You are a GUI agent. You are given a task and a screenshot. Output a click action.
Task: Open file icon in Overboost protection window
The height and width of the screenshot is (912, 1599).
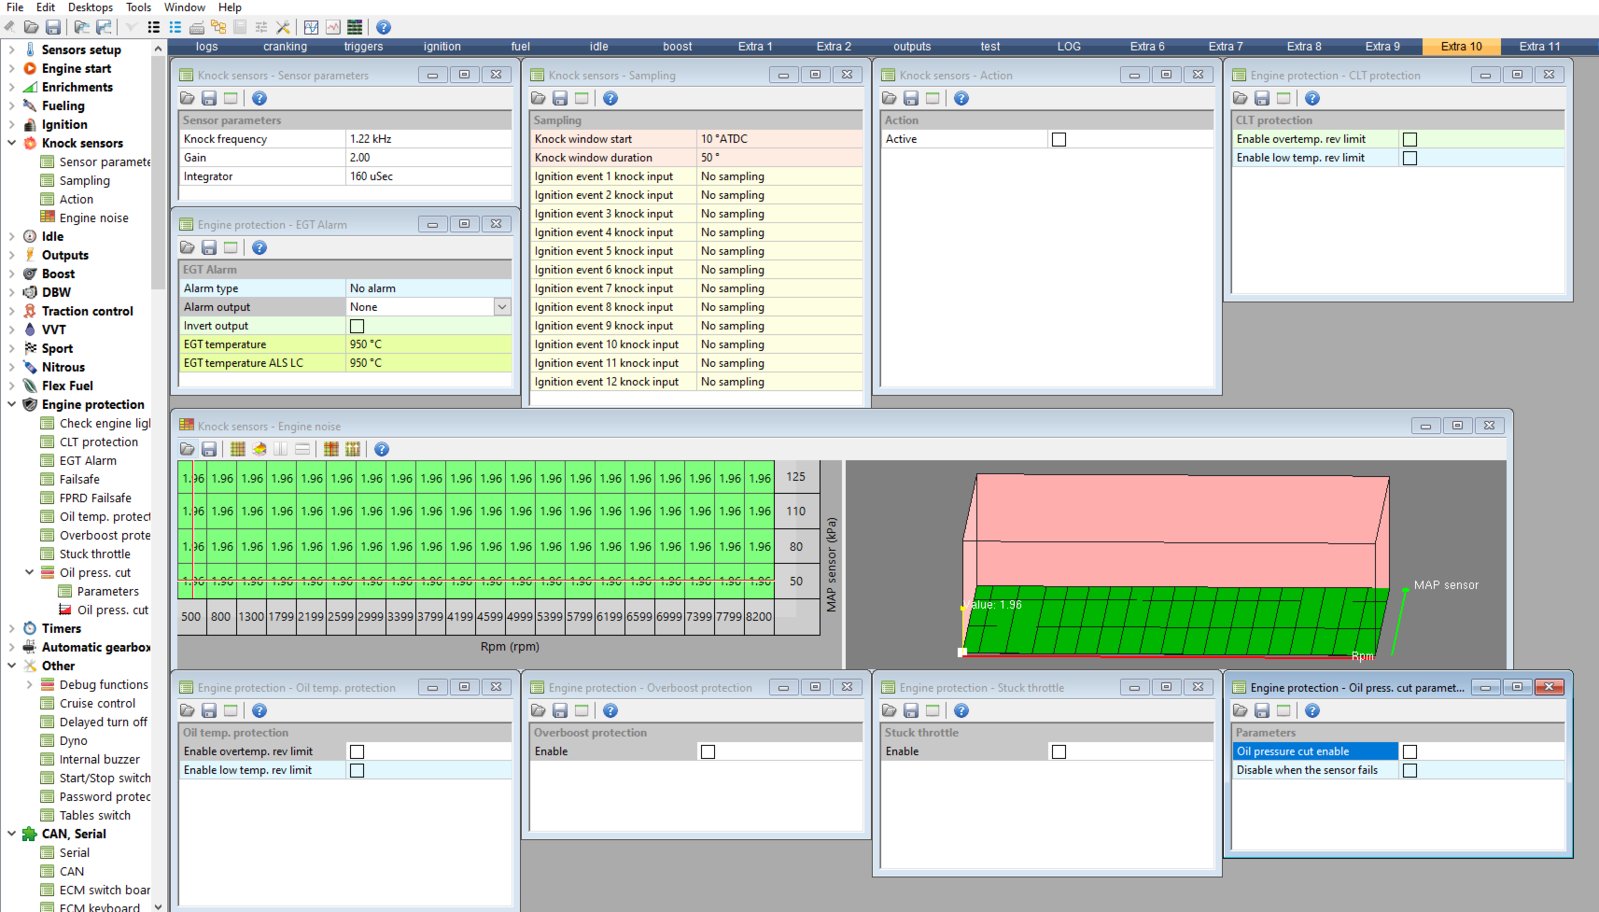coord(538,710)
